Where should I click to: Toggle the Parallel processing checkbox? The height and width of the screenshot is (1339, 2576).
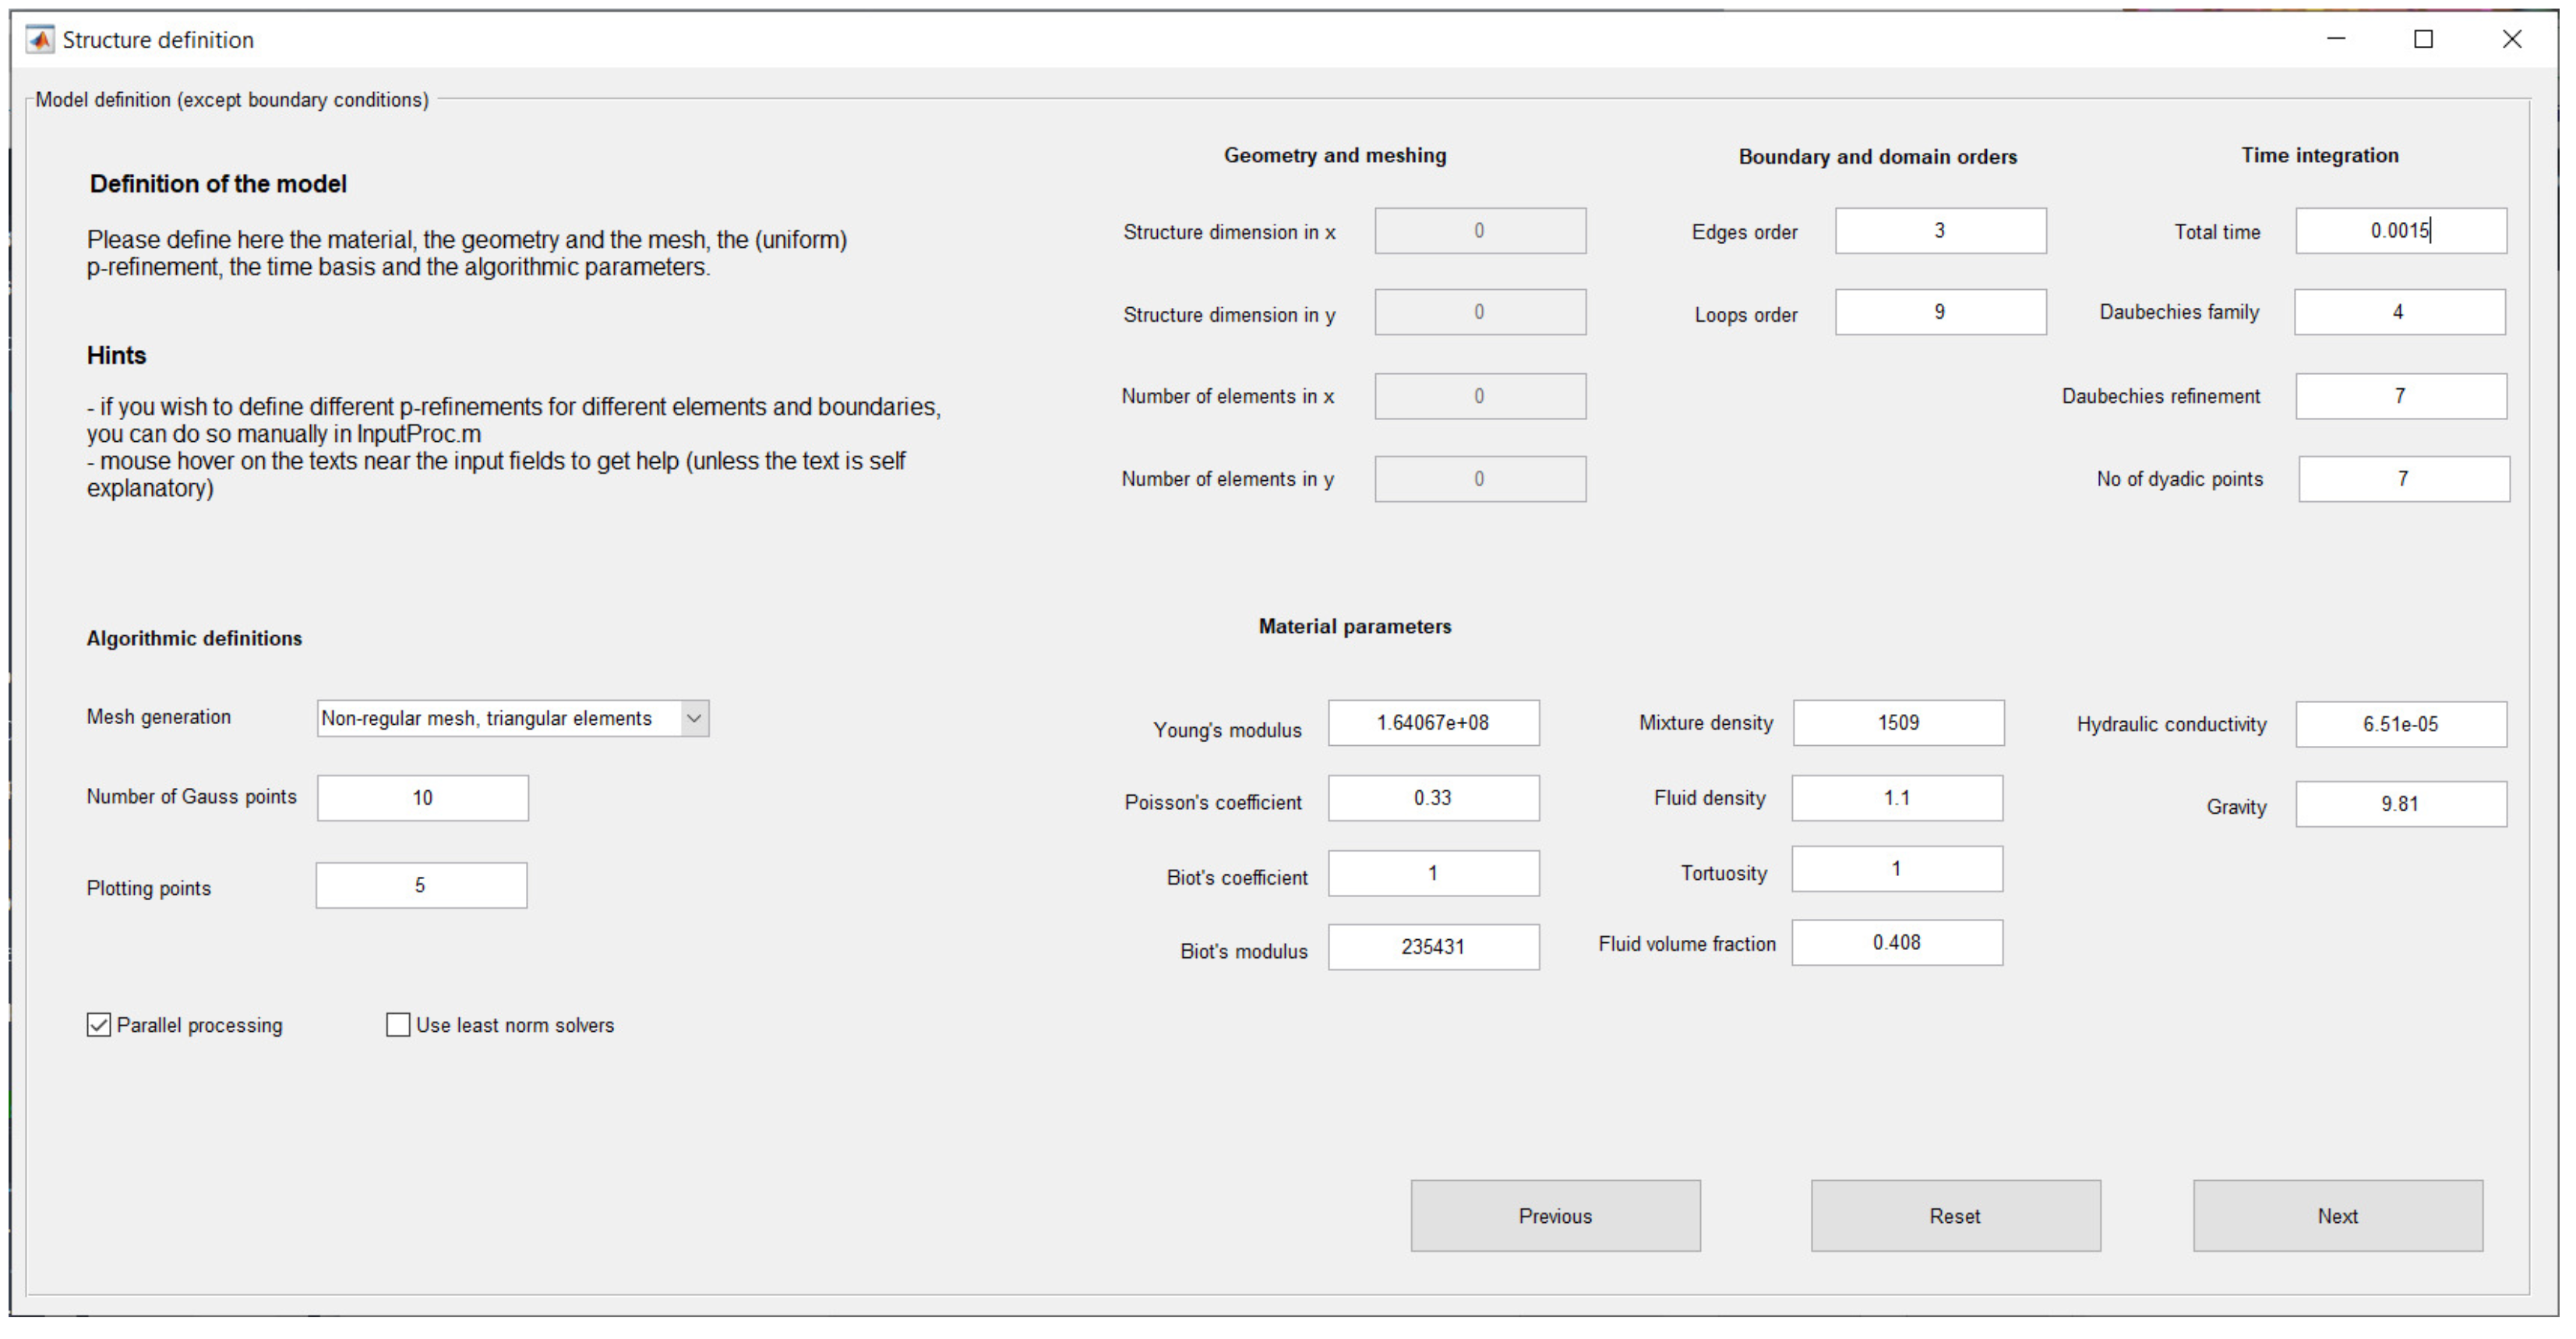point(99,1025)
